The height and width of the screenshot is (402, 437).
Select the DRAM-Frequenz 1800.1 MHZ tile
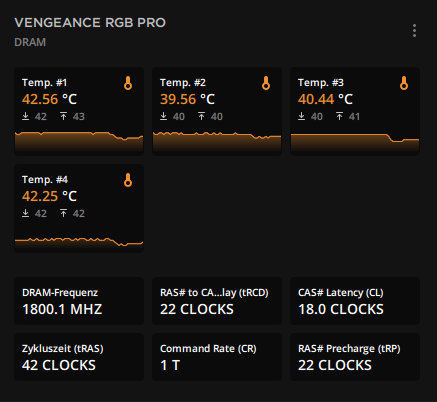(79, 301)
